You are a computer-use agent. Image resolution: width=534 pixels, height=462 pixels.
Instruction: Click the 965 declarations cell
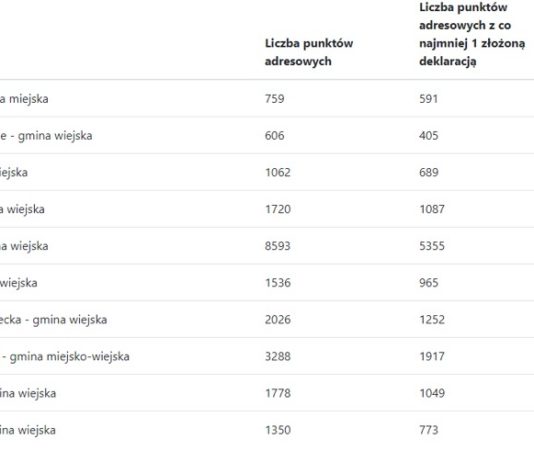(x=429, y=283)
